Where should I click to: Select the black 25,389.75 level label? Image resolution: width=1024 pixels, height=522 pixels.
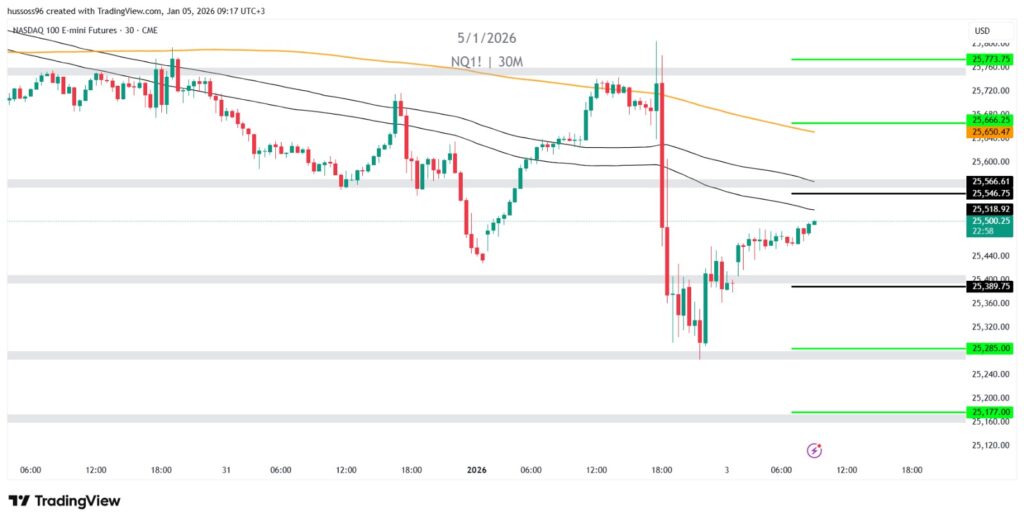(x=990, y=286)
